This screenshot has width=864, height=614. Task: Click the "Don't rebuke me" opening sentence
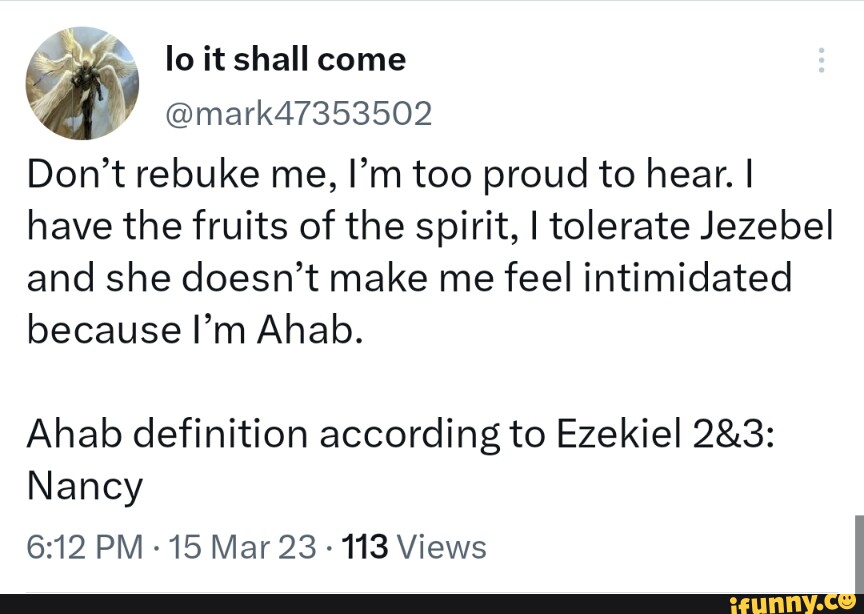coord(161,177)
